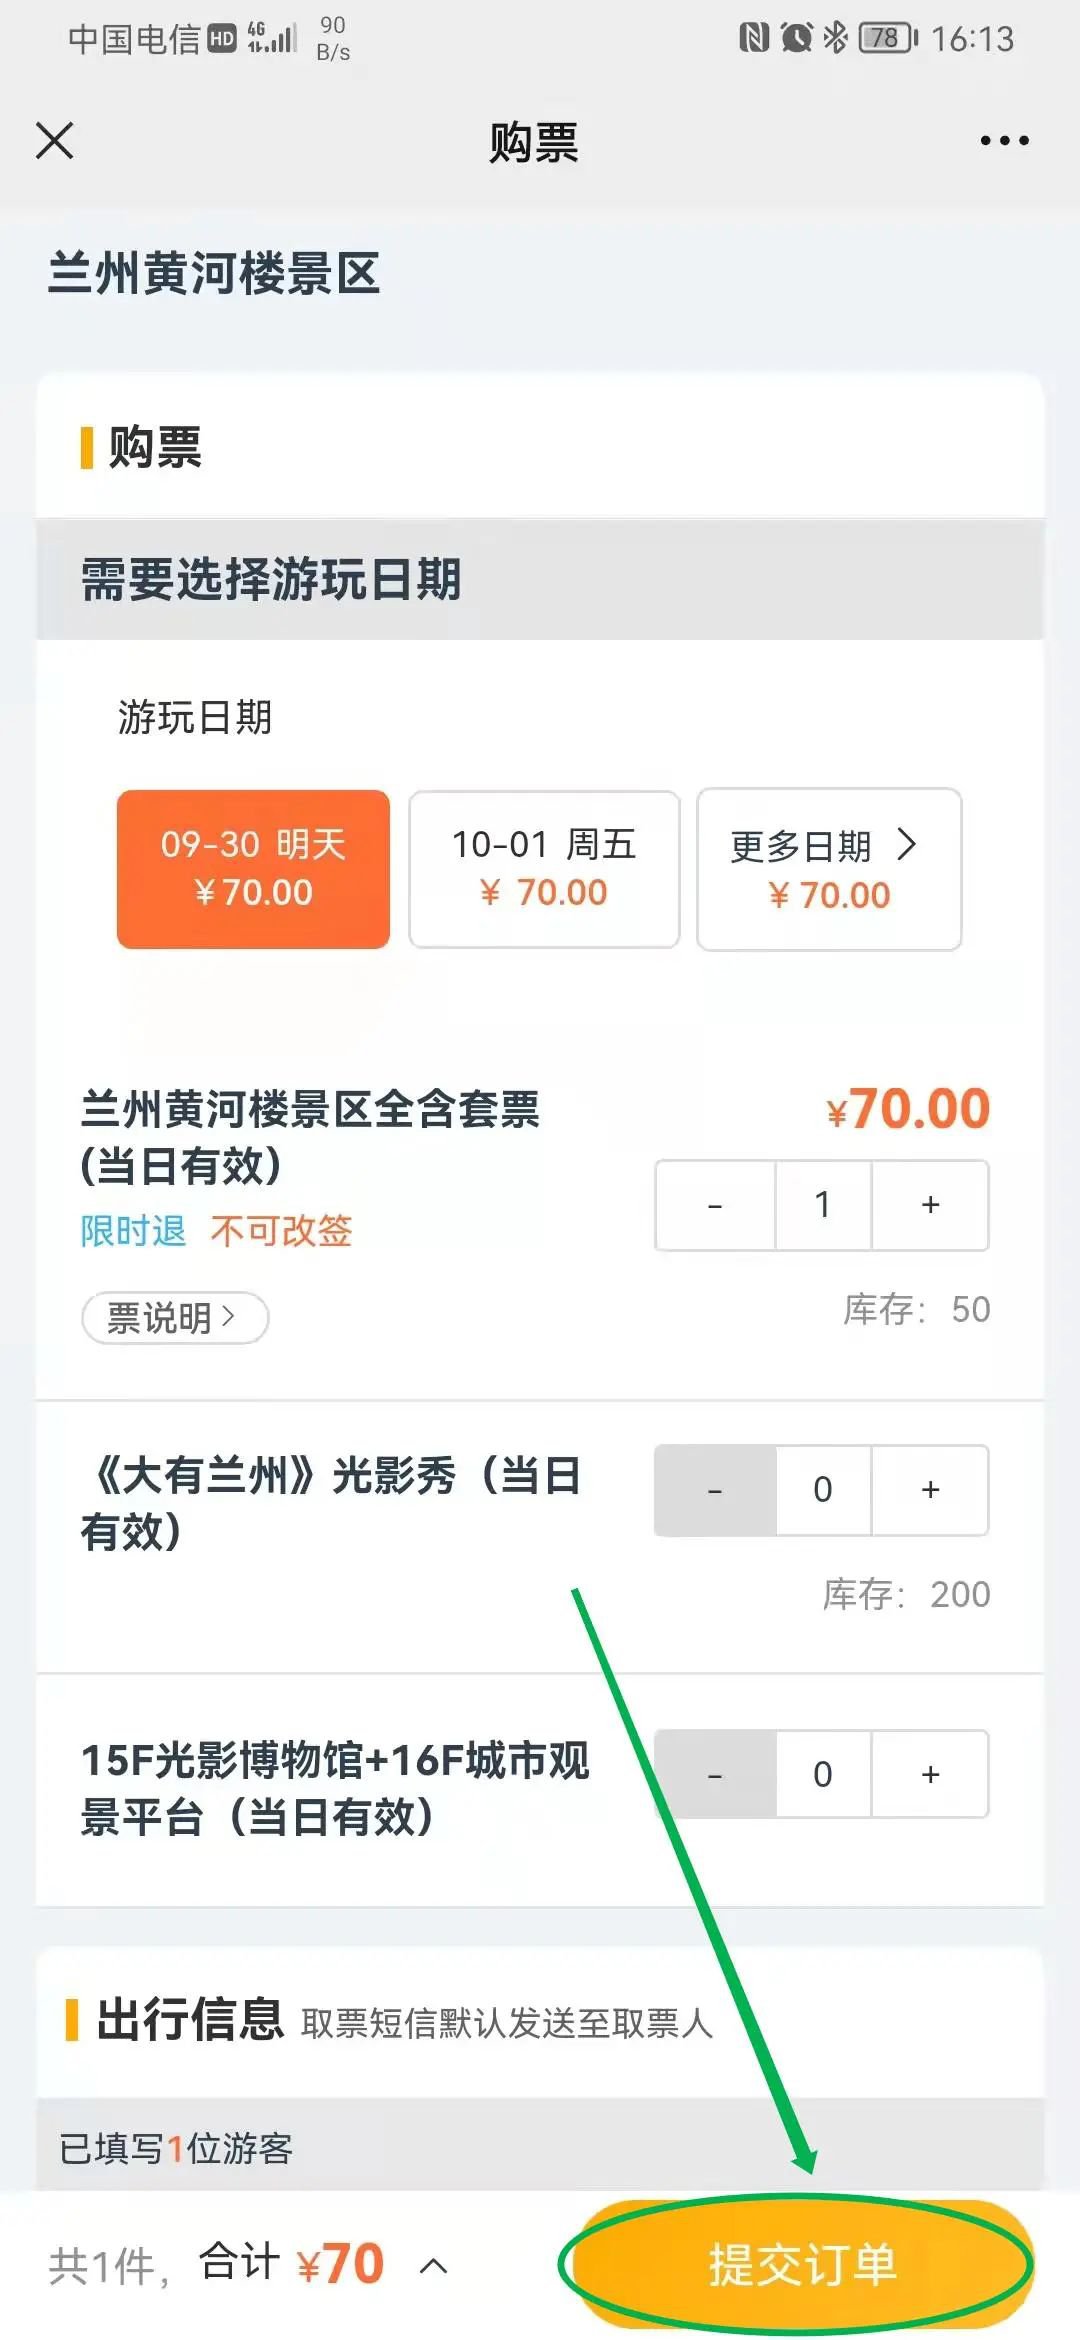Image resolution: width=1080 pixels, height=2340 pixels.
Task: Increase the 《大有兰州》光影秀 ticket quantity
Action: (930, 1490)
